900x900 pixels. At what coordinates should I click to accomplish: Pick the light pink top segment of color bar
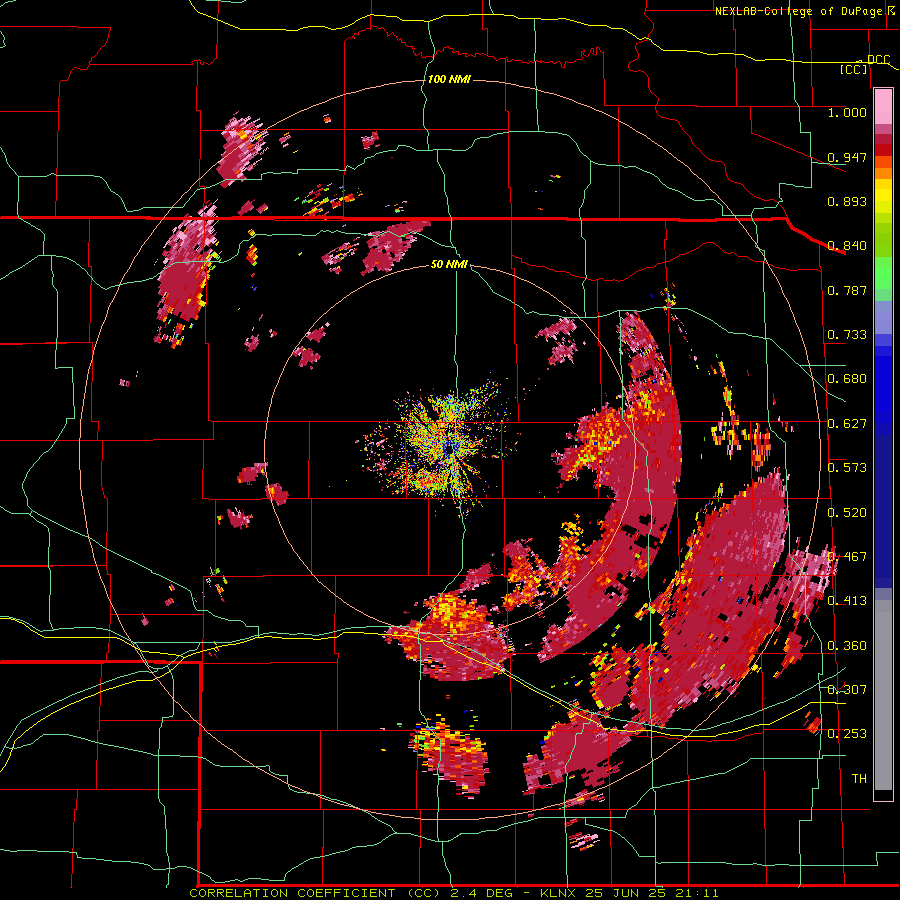(883, 107)
